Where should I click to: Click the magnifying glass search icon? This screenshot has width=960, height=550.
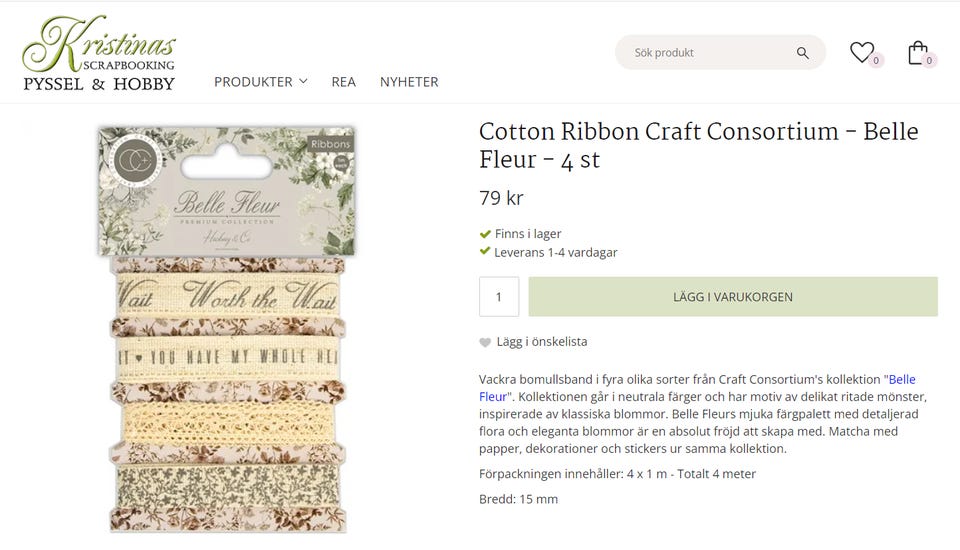[x=802, y=53]
